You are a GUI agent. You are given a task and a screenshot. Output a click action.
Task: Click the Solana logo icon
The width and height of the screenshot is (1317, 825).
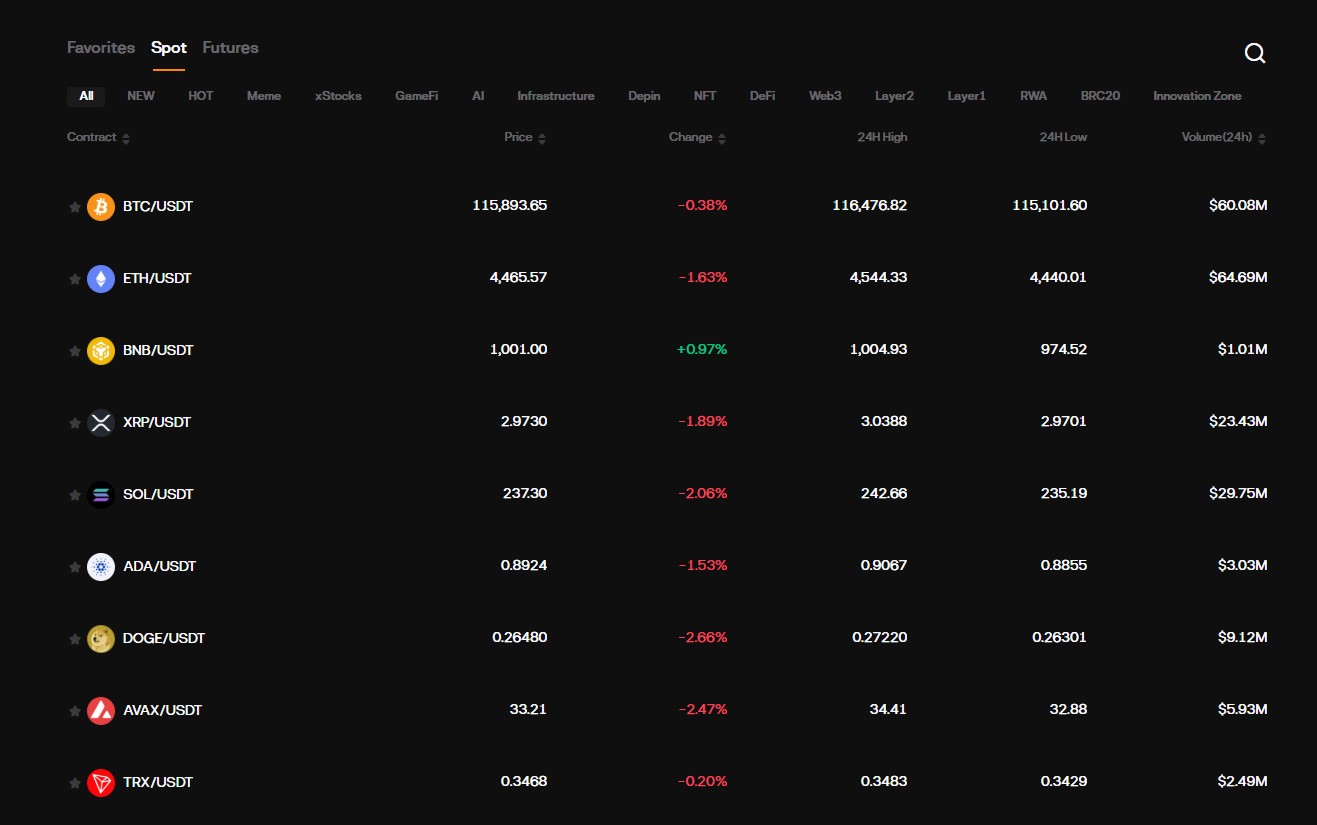(100, 494)
